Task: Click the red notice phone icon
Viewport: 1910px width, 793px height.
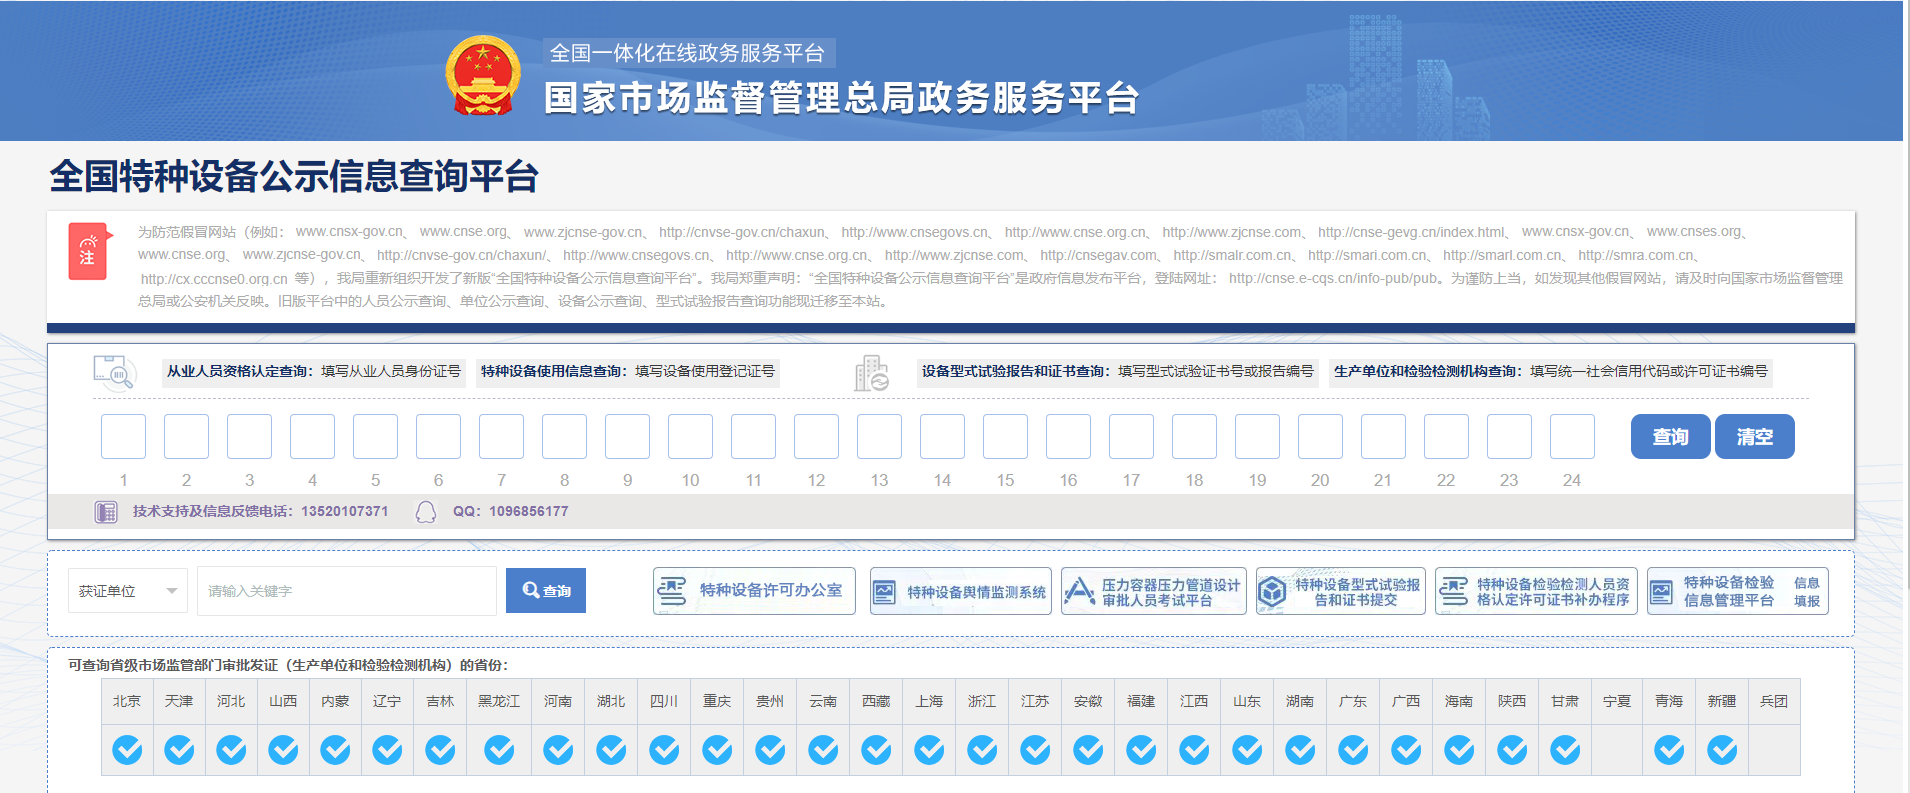Action: click(87, 250)
